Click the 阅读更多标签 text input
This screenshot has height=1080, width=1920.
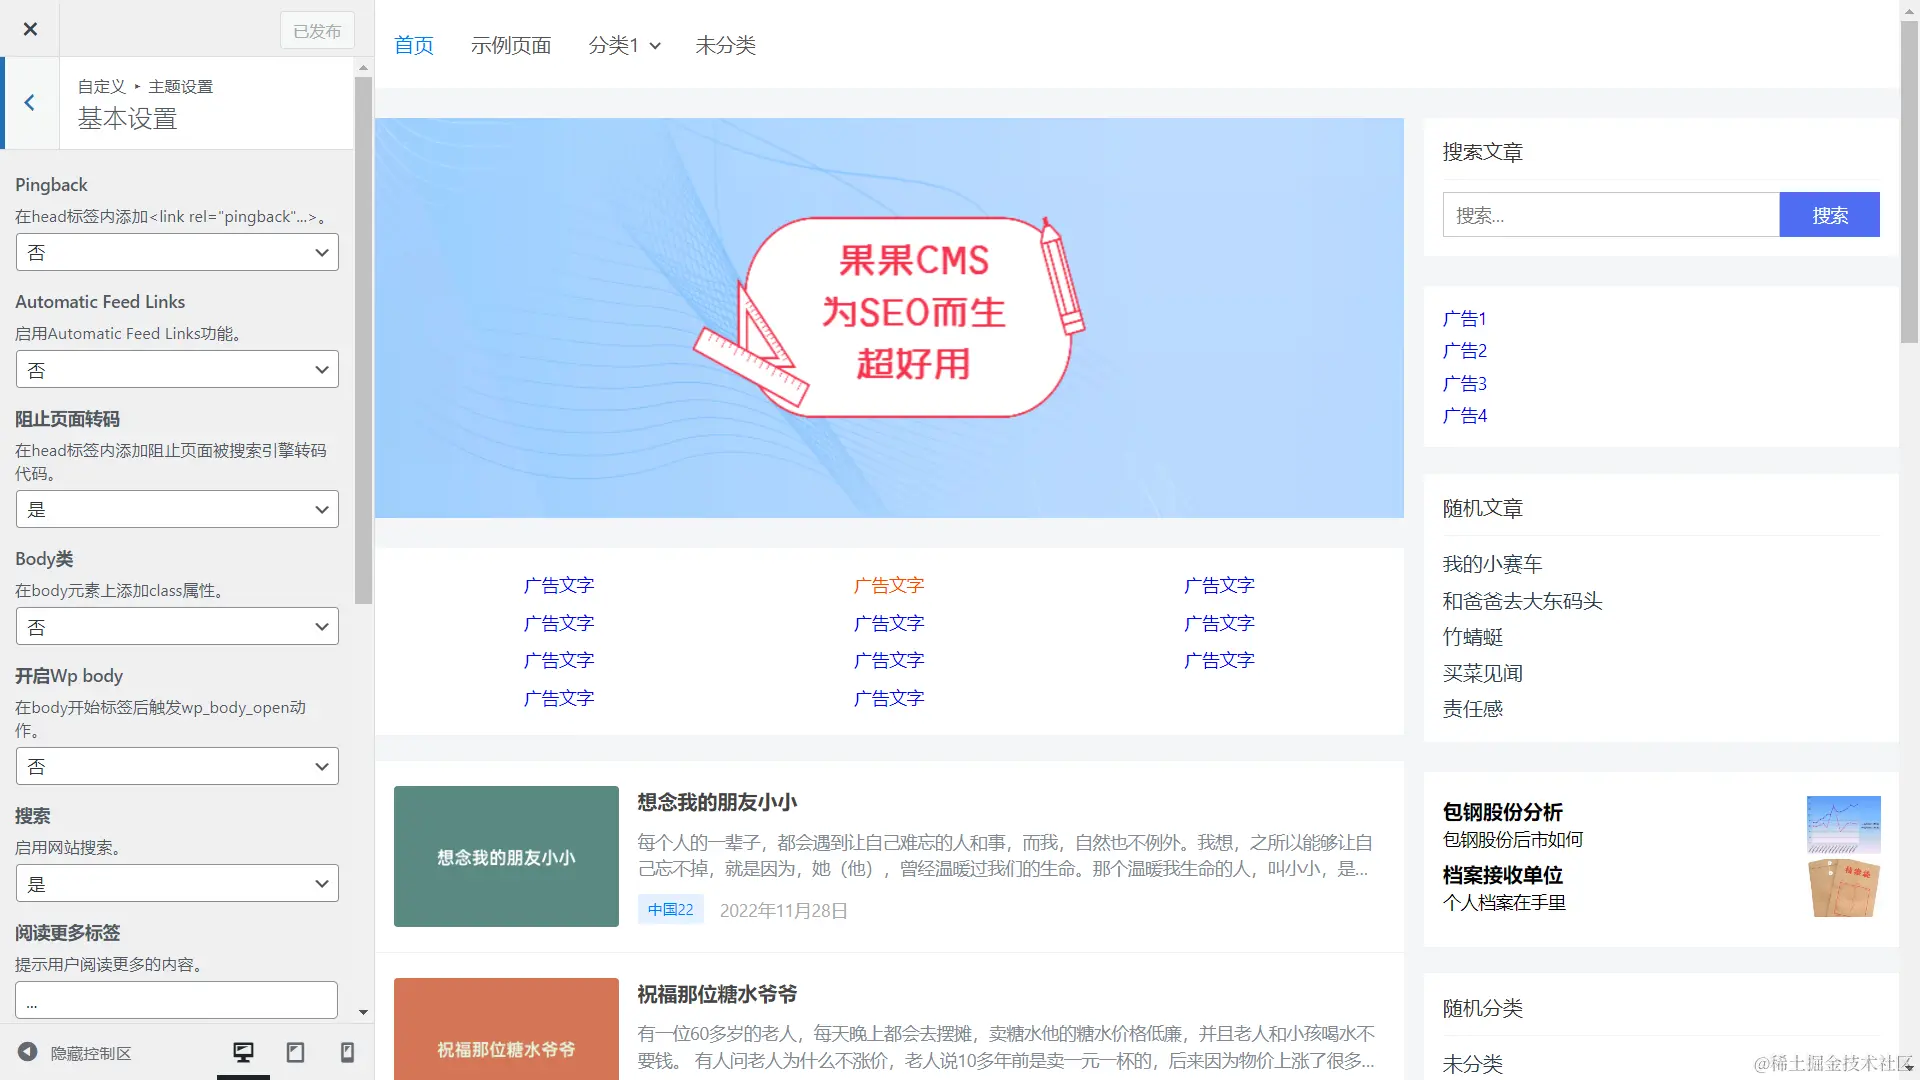tap(177, 1000)
